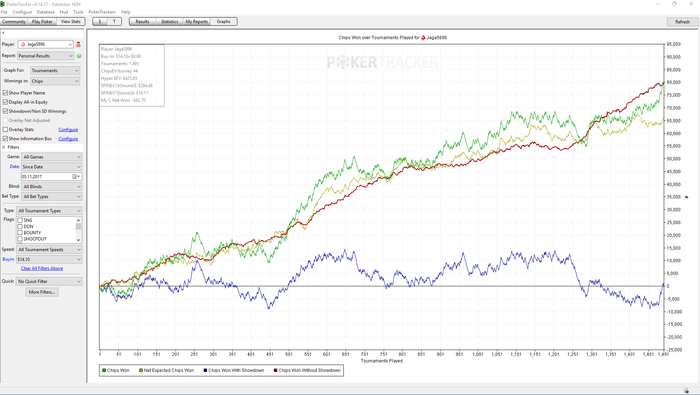This screenshot has height=395, width=700.
Task: Uncheck Show Information Box
Action: click(5, 138)
